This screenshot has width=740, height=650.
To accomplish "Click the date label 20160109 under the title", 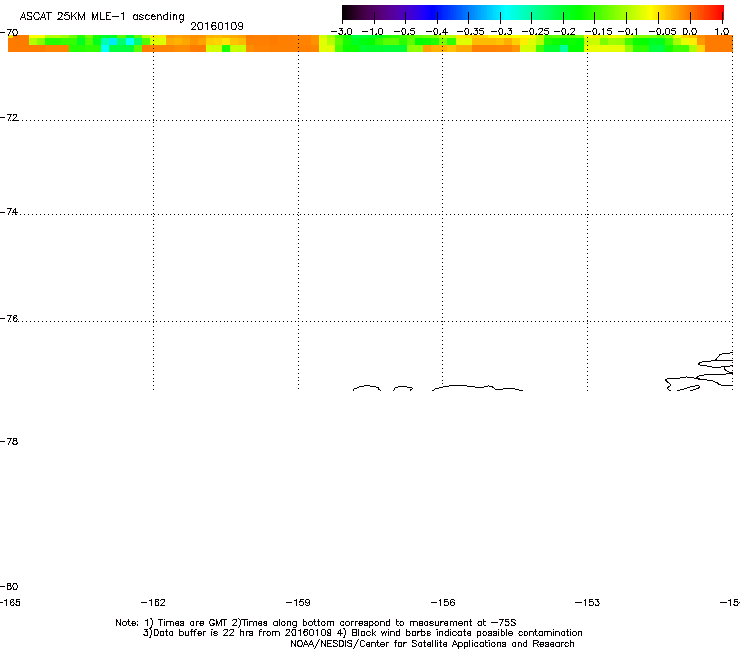I will coord(217,26).
